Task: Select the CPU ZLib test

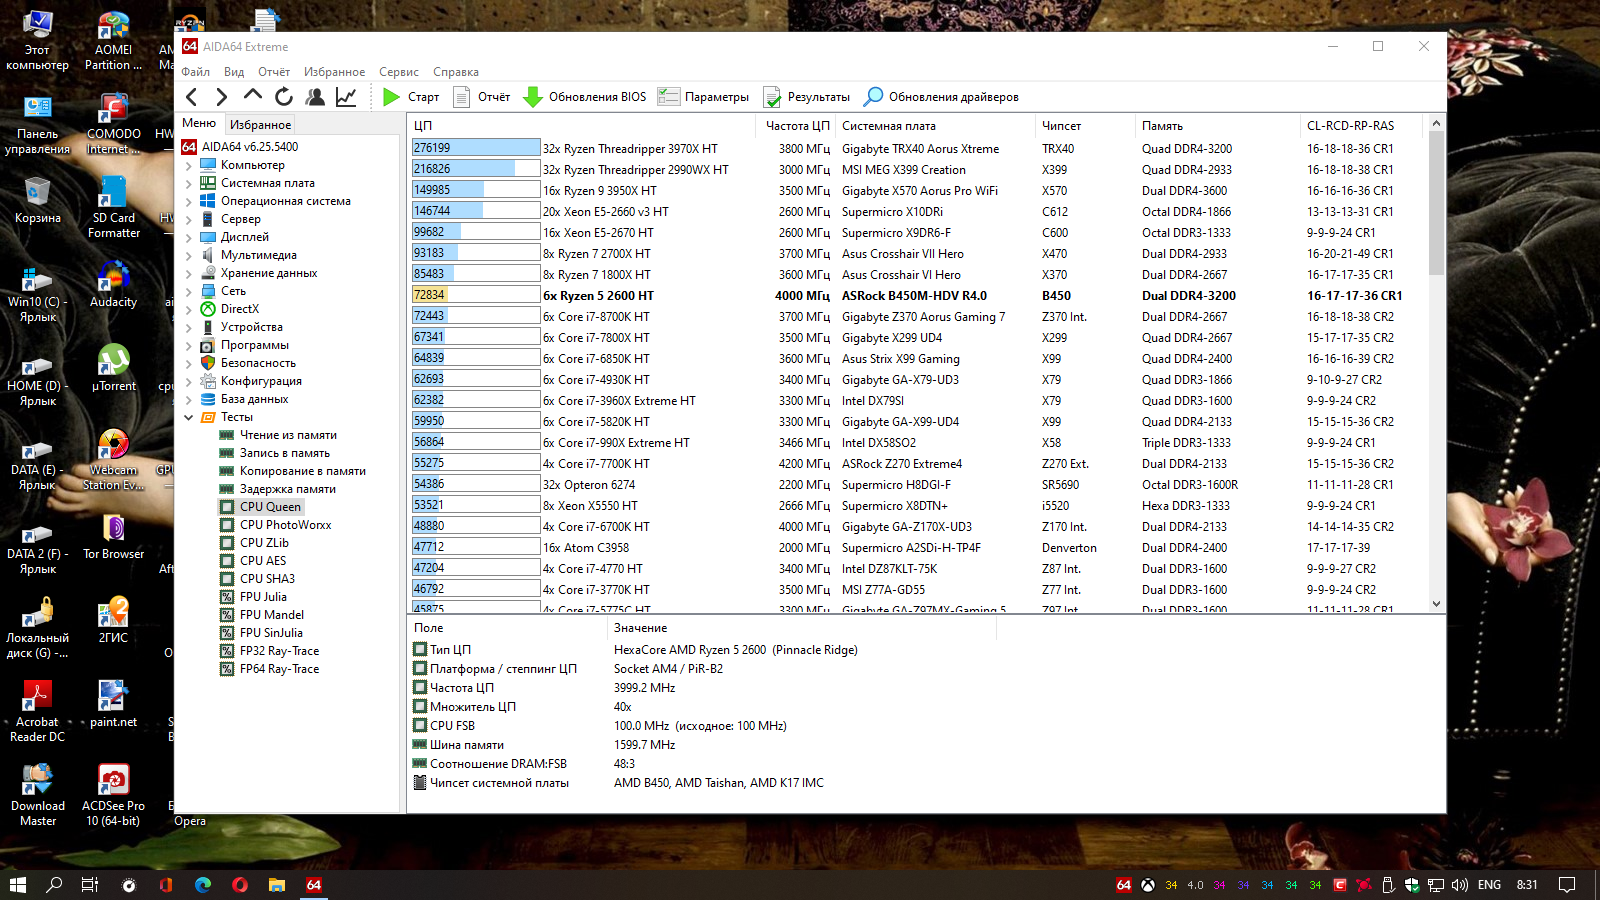Action: tap(264, 543)
